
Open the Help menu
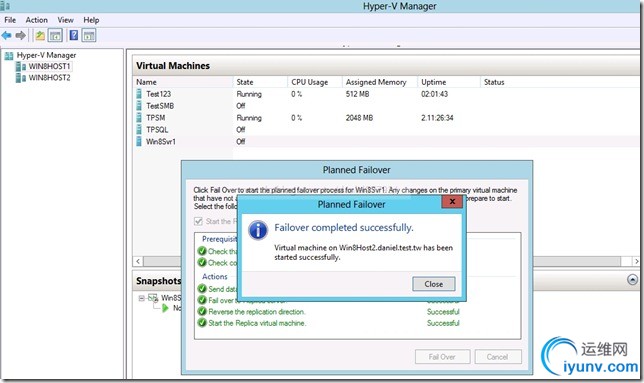tap(91, 20)
